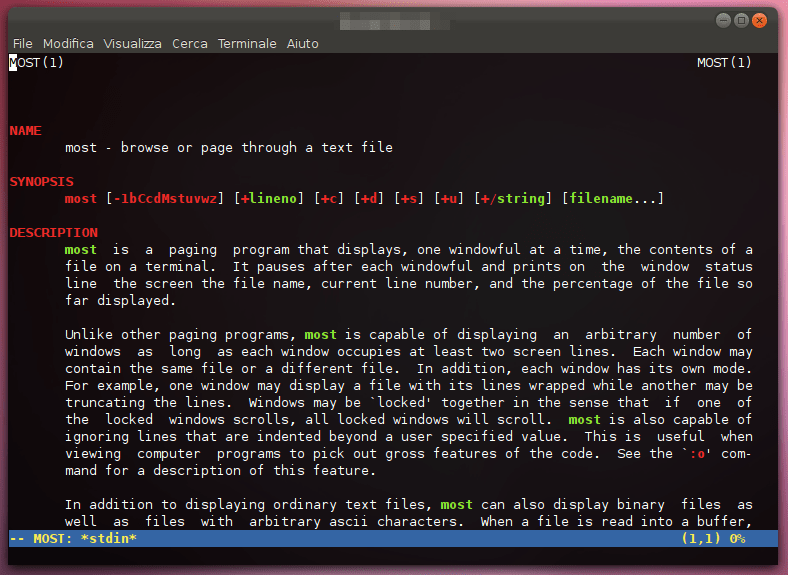Click the '+d' synopsis option
Viewport: 788px width, 575px height.
[369, 199]
